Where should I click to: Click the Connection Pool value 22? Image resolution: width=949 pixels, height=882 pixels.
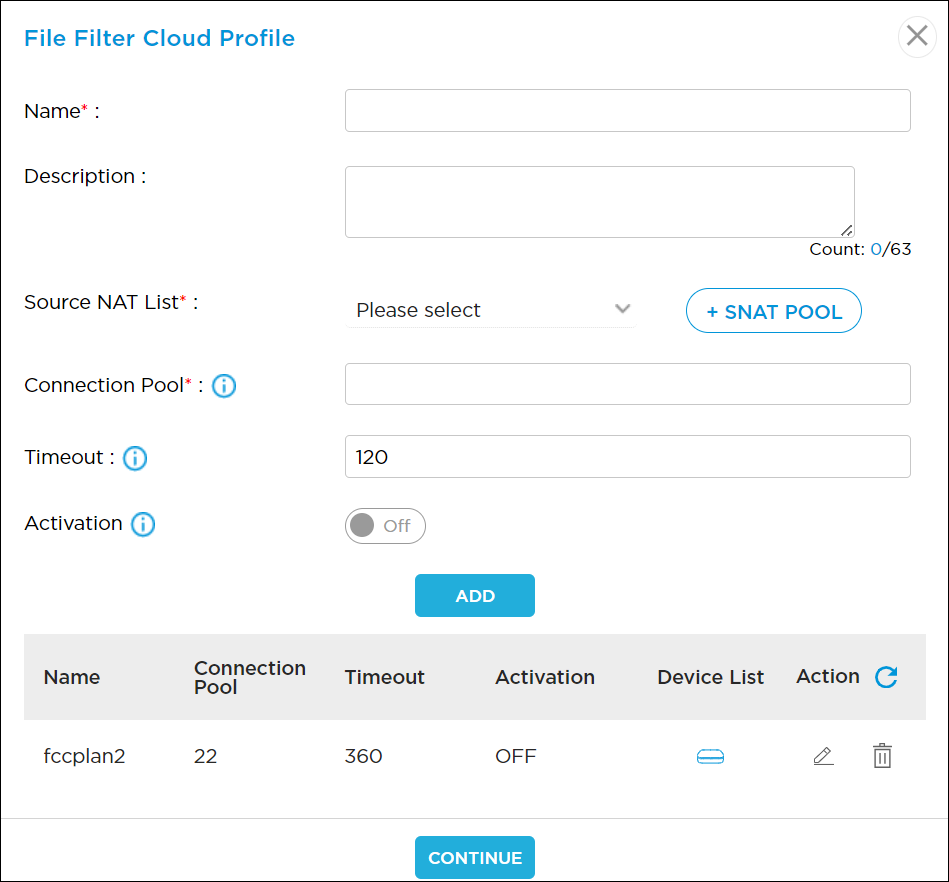tap(205, 756)
